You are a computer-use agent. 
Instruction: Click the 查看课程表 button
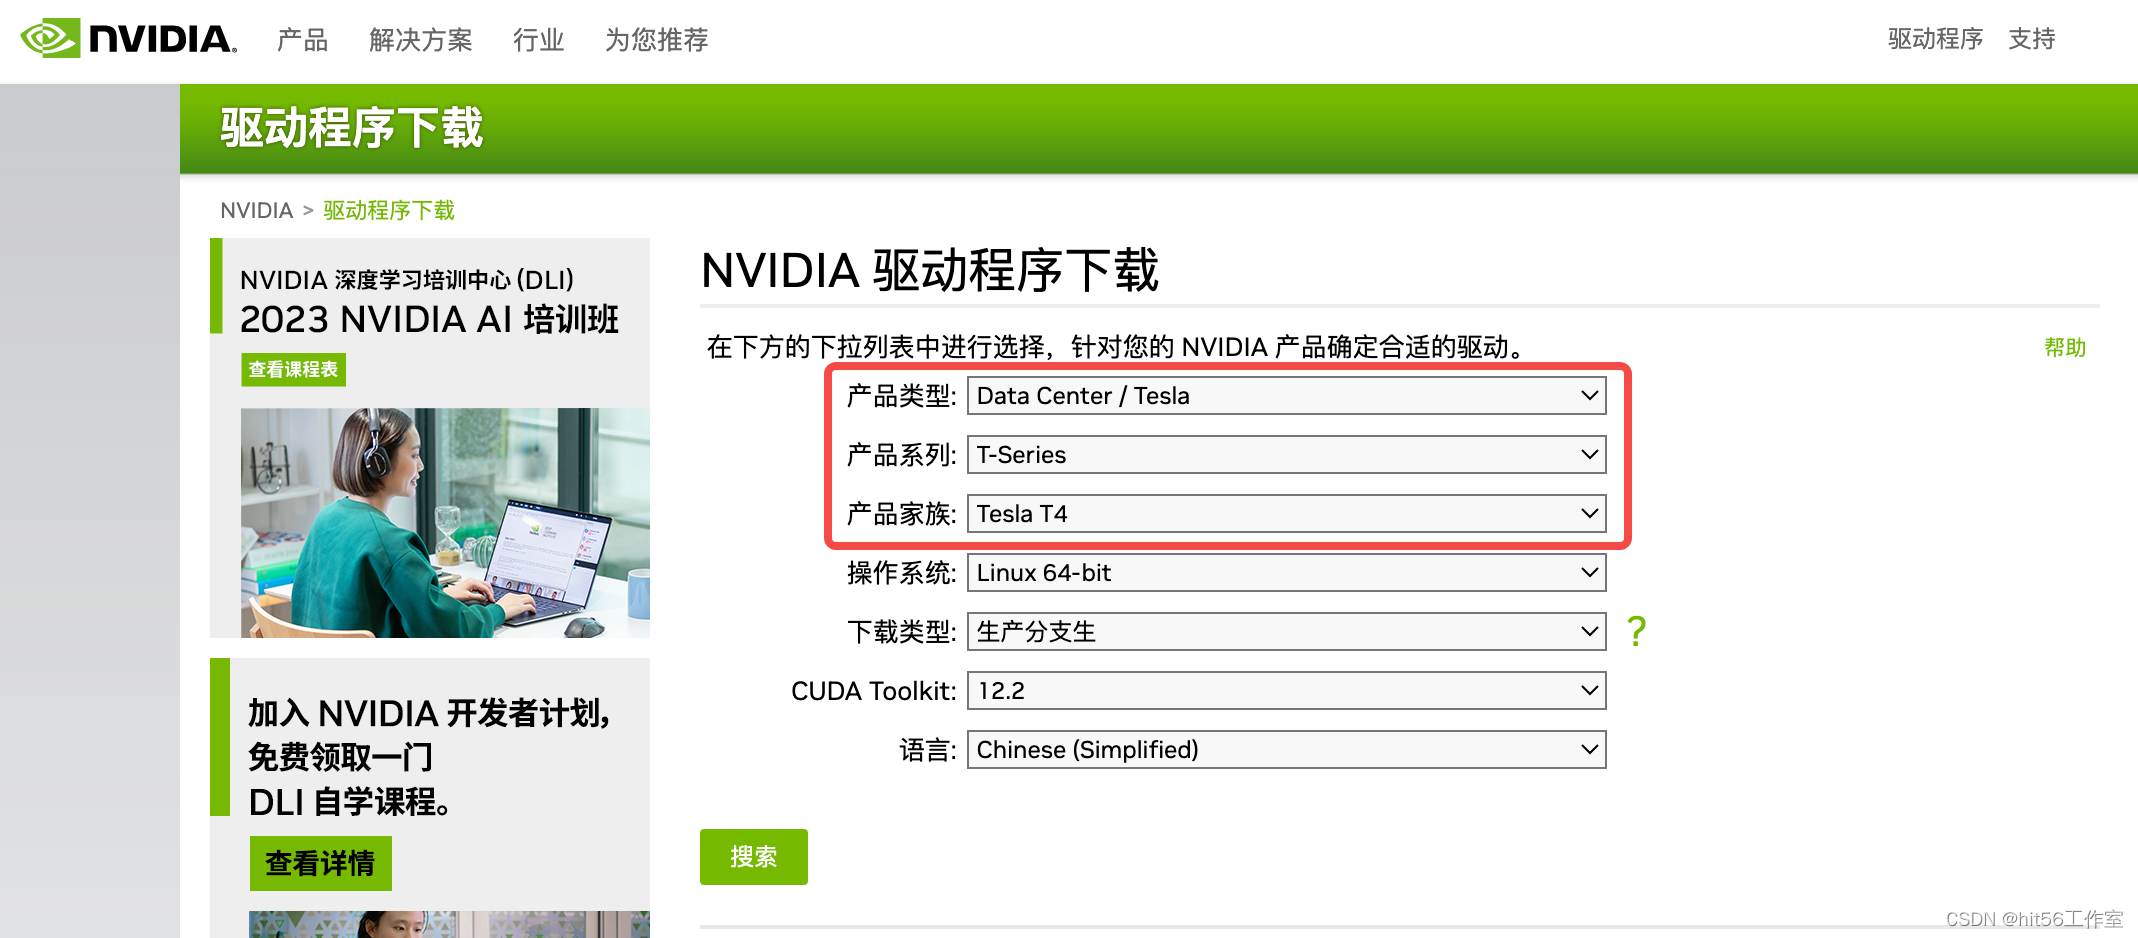[x=293, y=369]
